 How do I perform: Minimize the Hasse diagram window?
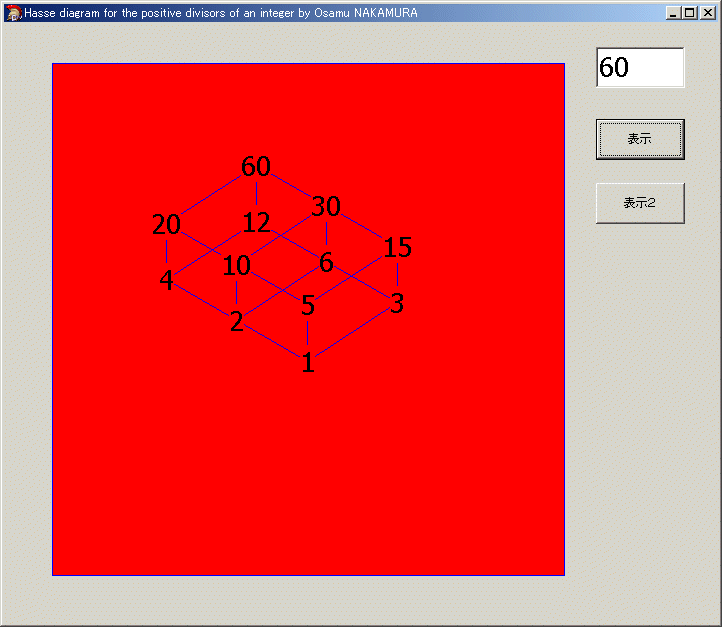[x=673, y=13]
